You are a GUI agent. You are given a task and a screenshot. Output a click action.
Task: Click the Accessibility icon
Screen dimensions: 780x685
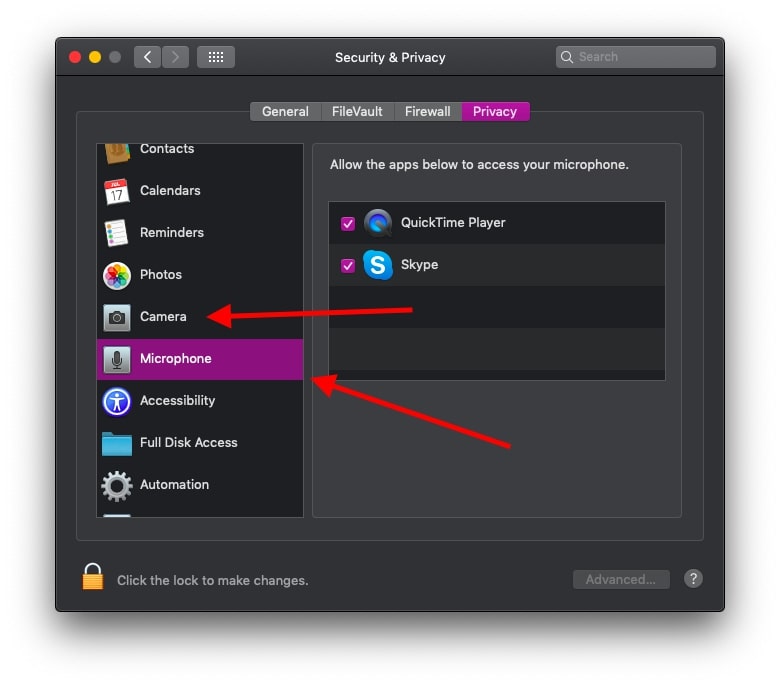pyautogui.click(x=116, y=401)
